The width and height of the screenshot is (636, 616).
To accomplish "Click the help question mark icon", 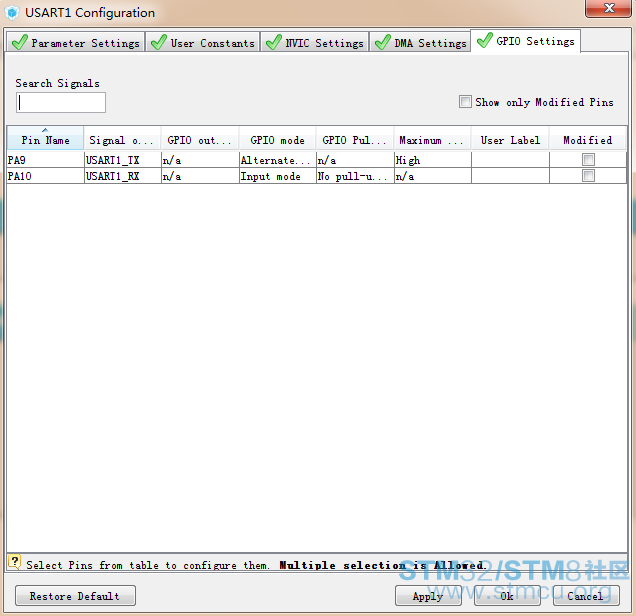I will 15,562.
